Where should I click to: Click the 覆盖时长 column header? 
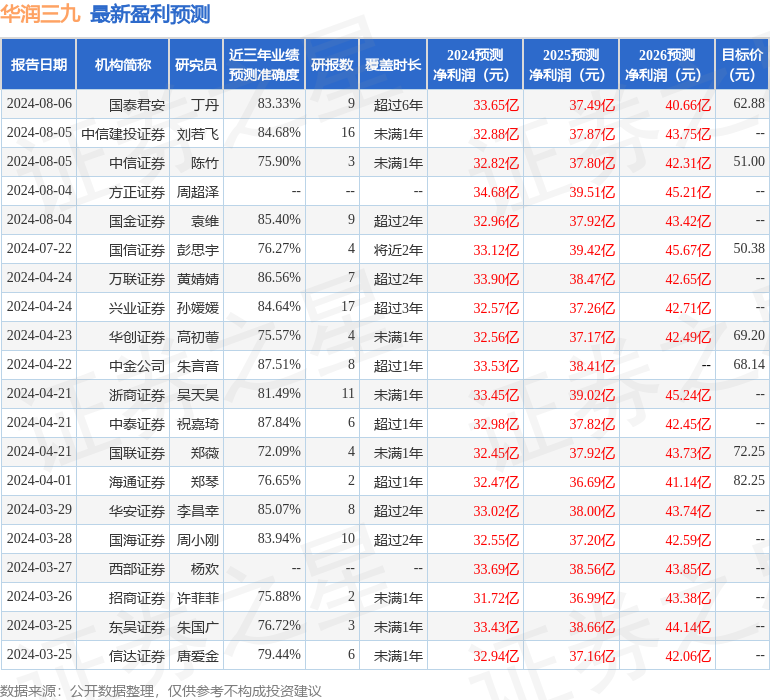click(393, 64)
